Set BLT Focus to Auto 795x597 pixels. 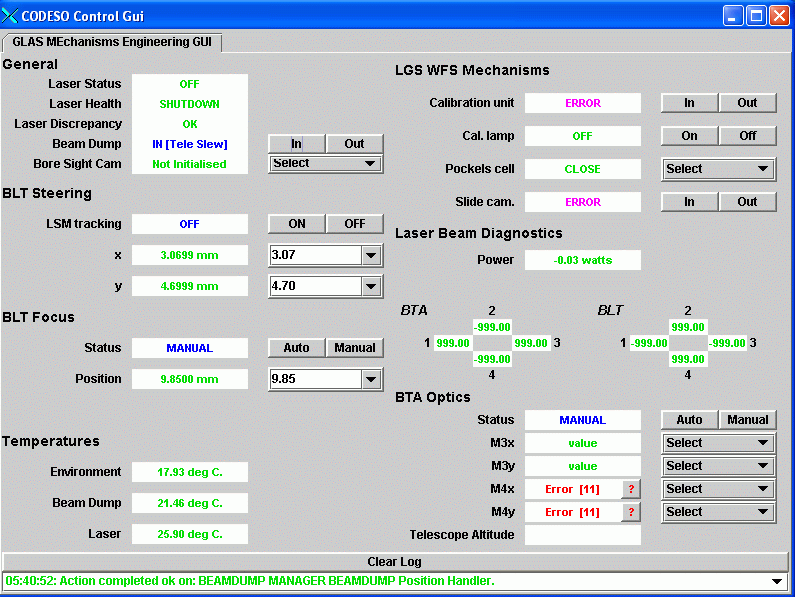[296, 348]
